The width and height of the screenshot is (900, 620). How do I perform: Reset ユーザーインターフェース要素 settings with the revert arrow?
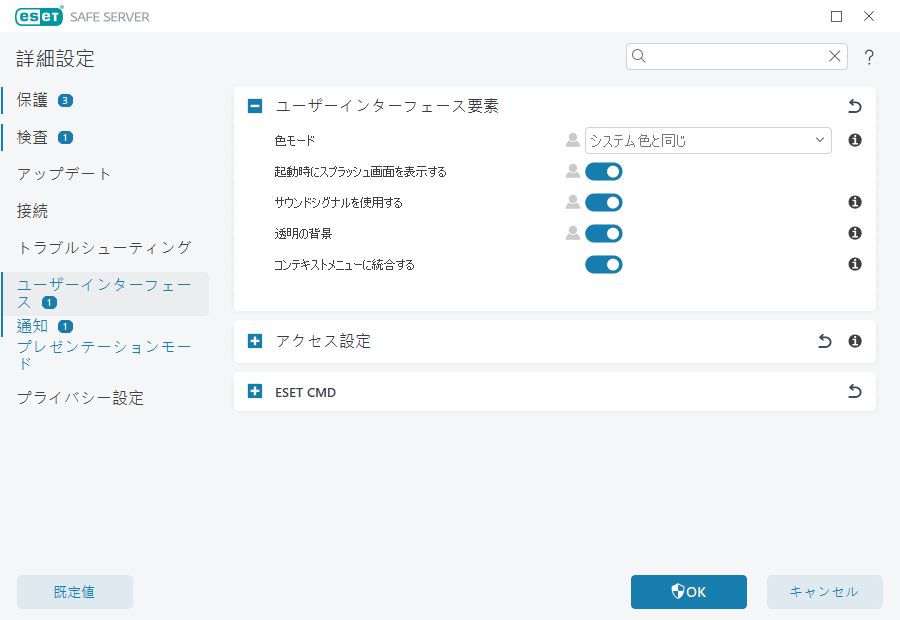coord(854,105)
